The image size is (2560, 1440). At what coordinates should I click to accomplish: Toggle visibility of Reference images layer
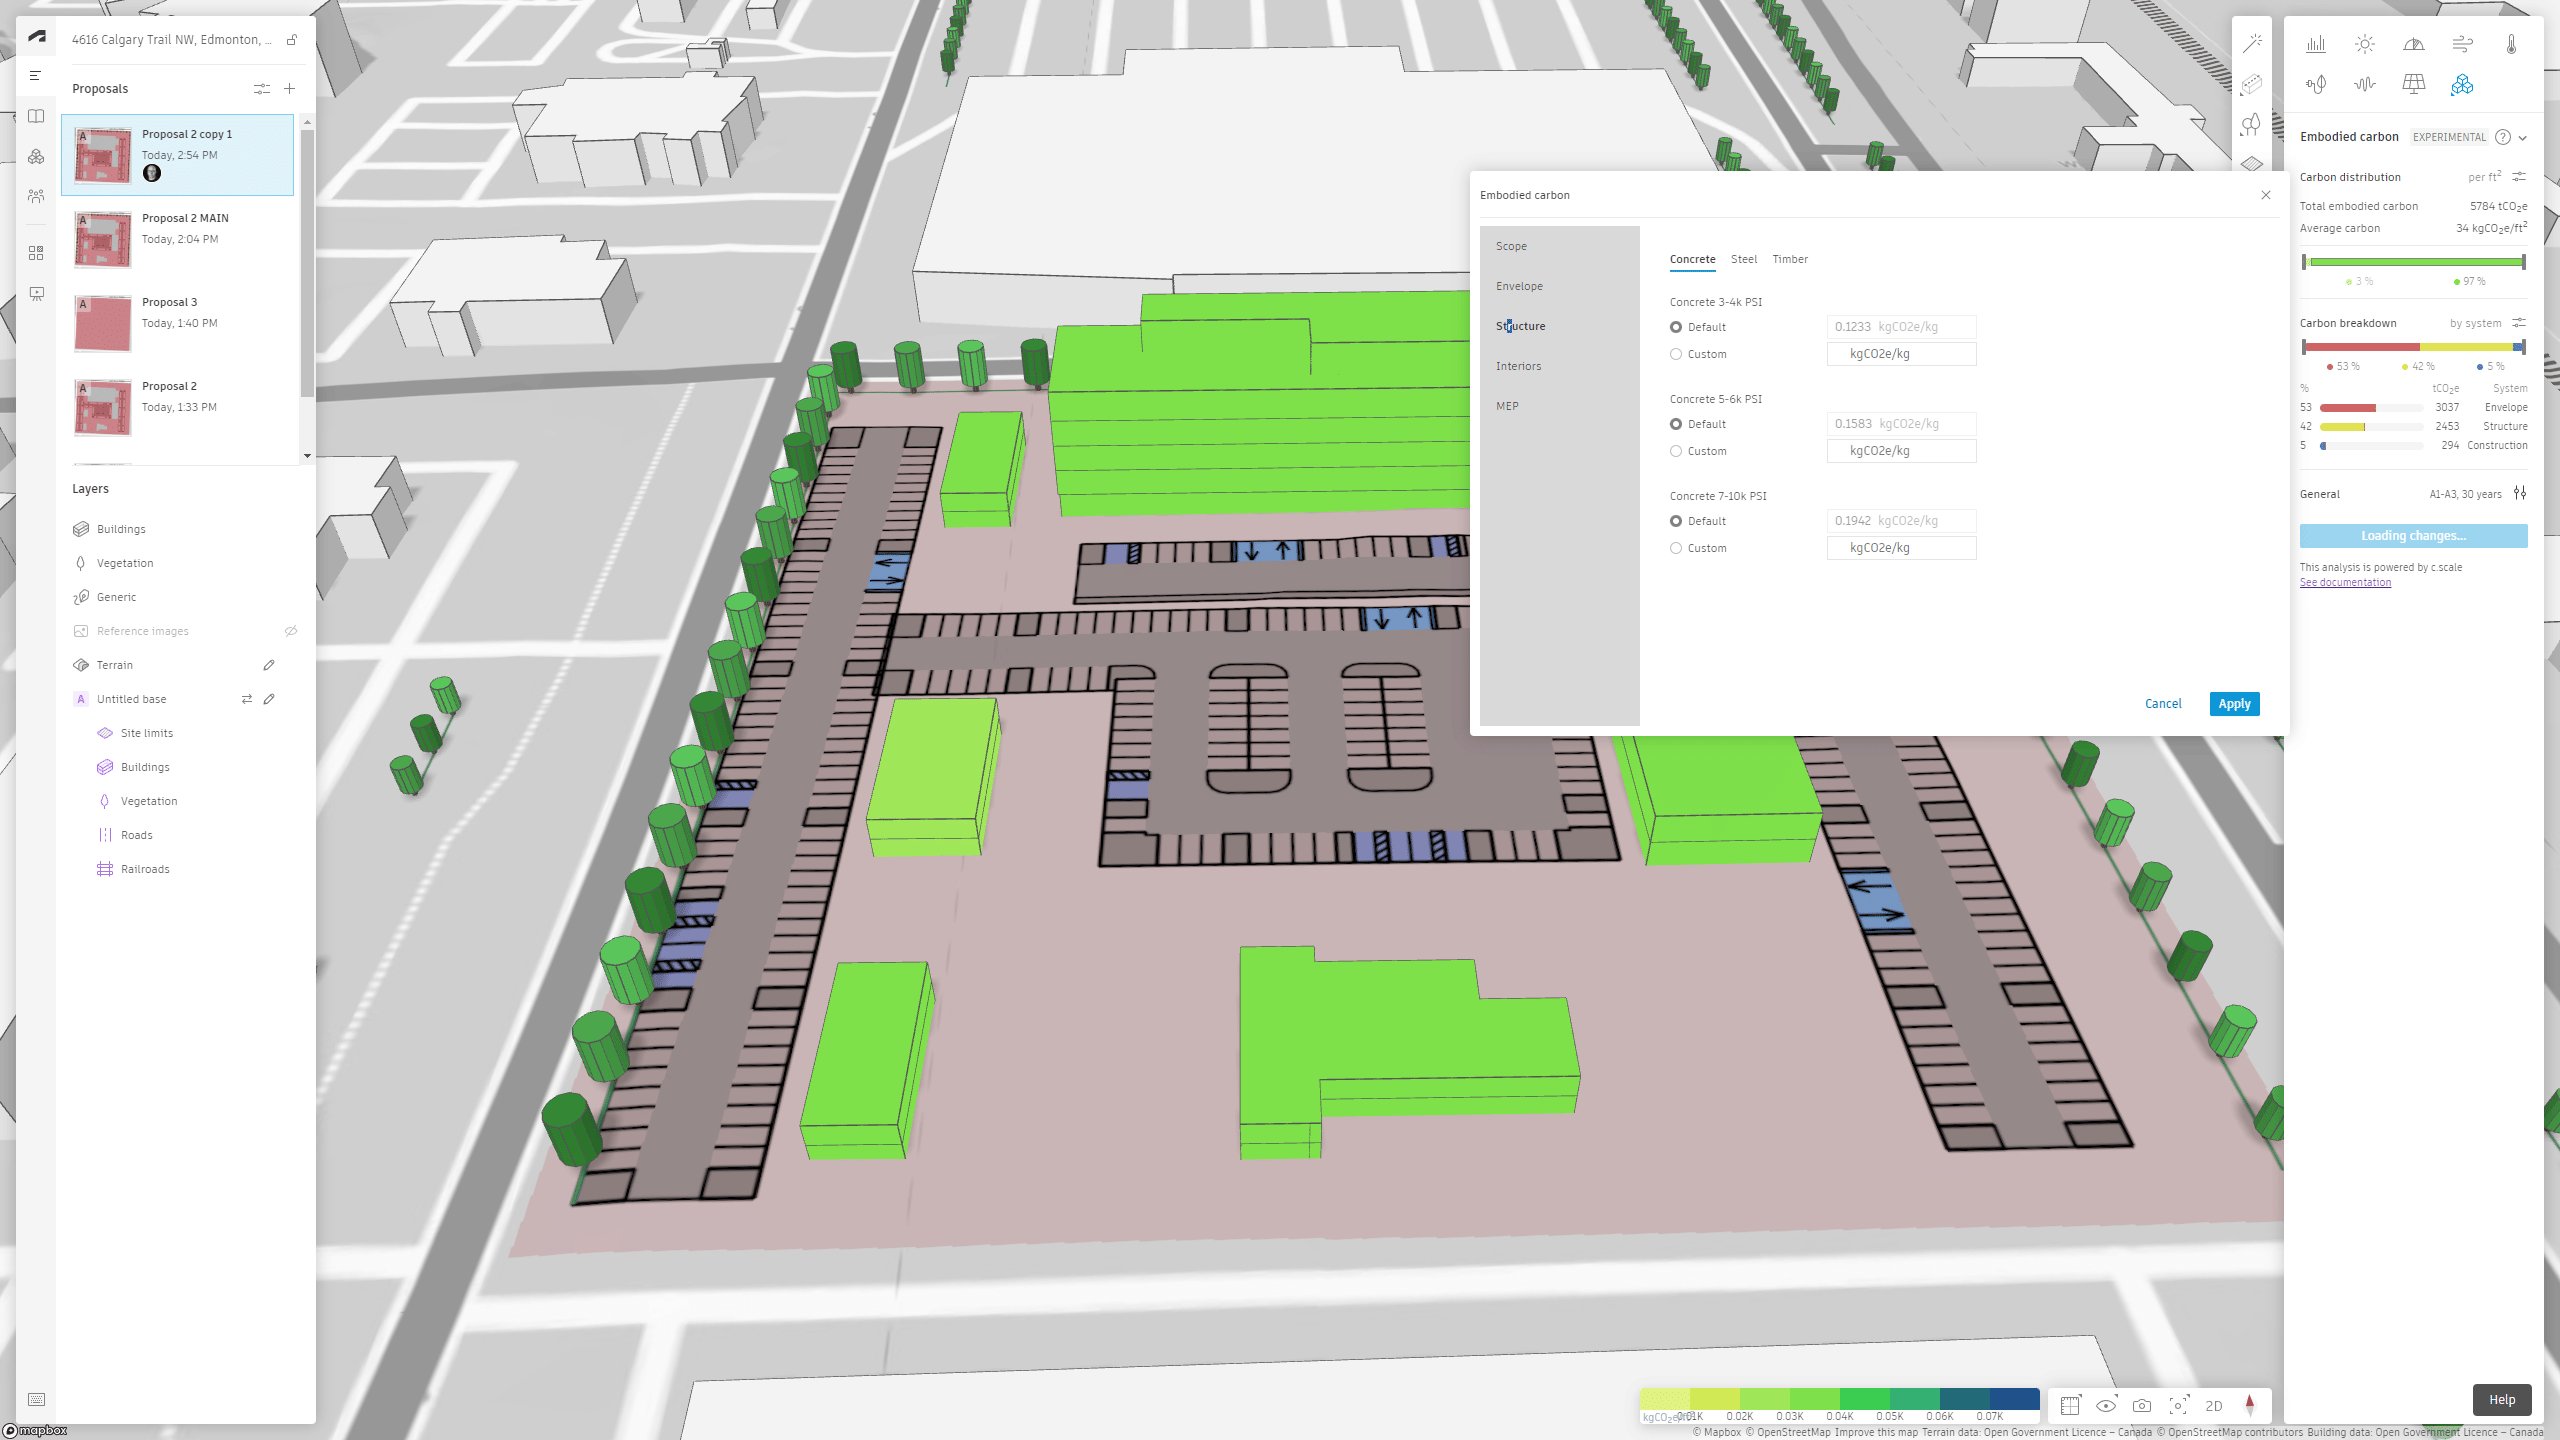point(291,630)
